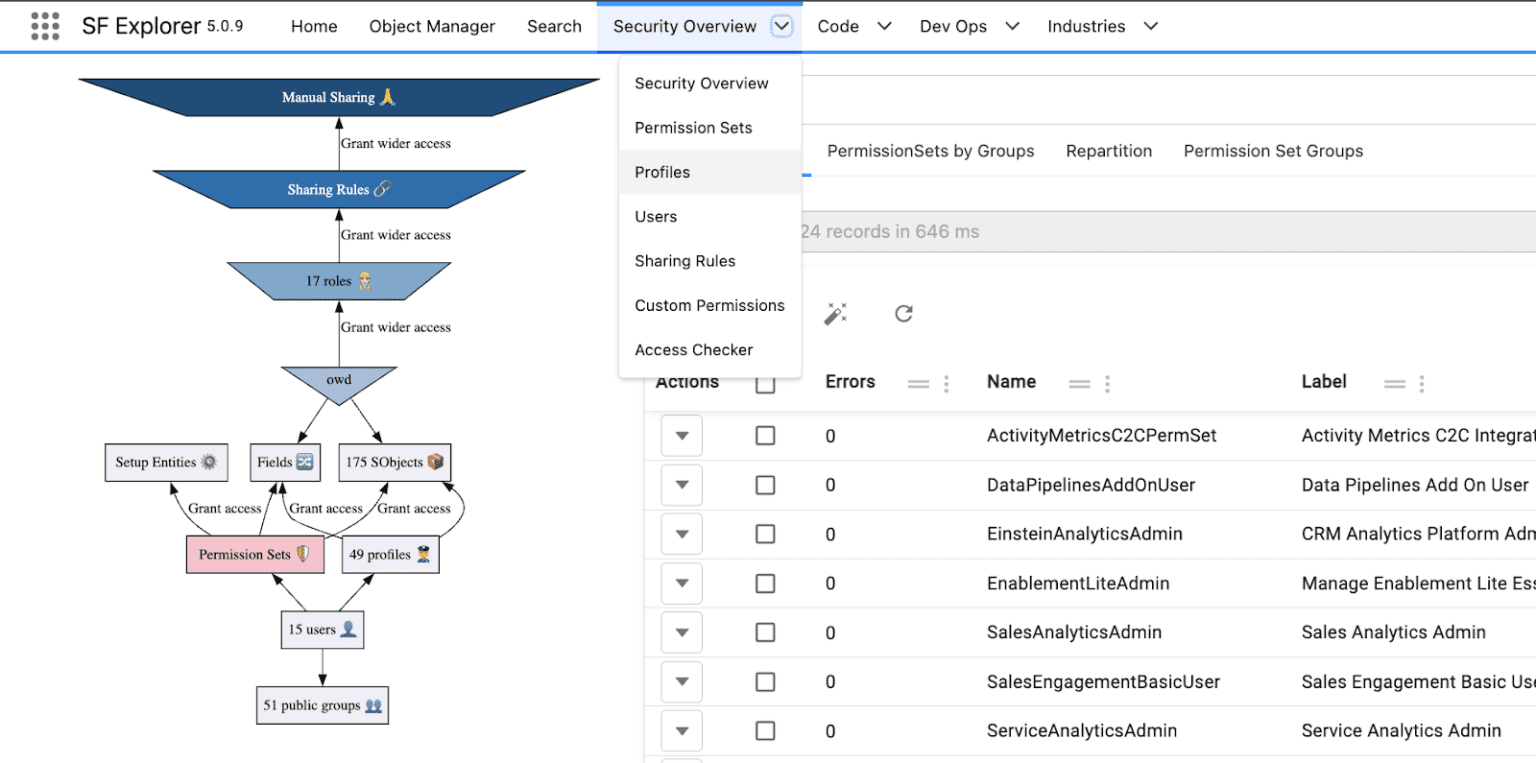Open actions dropdown for ServiceAnalyticsAdmin row
The width and height of the screenshot is (1536, 763).
coord(682,731)
